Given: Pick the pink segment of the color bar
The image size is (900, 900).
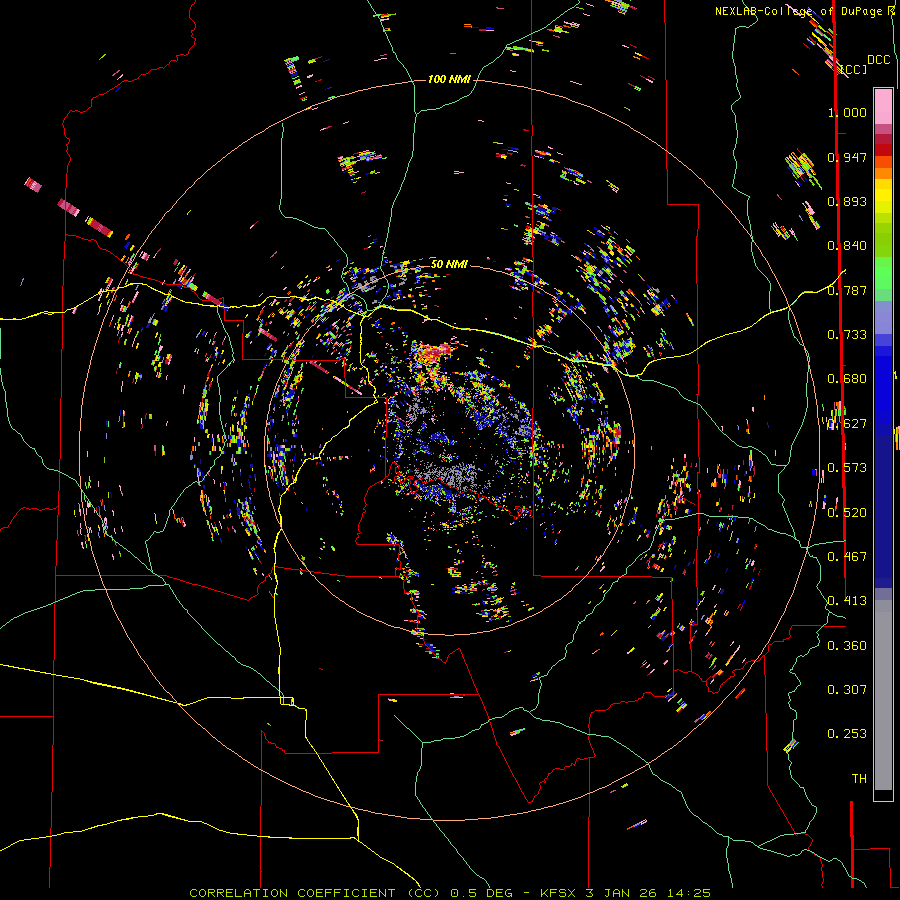Looking at the screenshot, I should point(883,107).
